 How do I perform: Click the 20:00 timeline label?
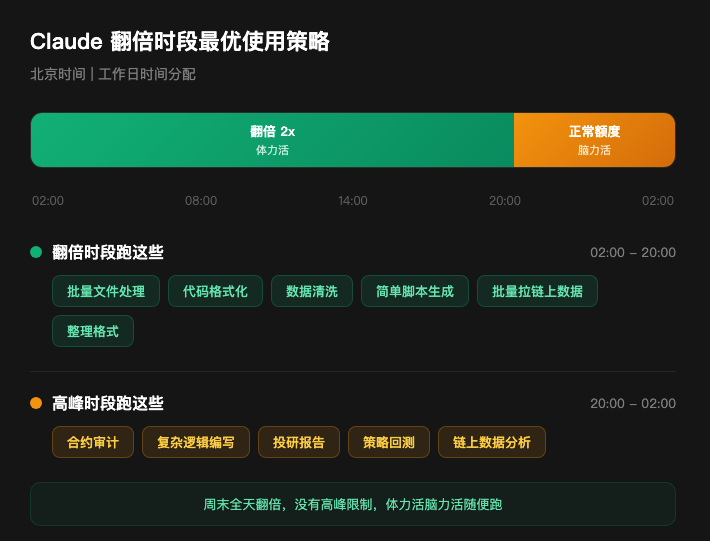(x=505, y=201)
